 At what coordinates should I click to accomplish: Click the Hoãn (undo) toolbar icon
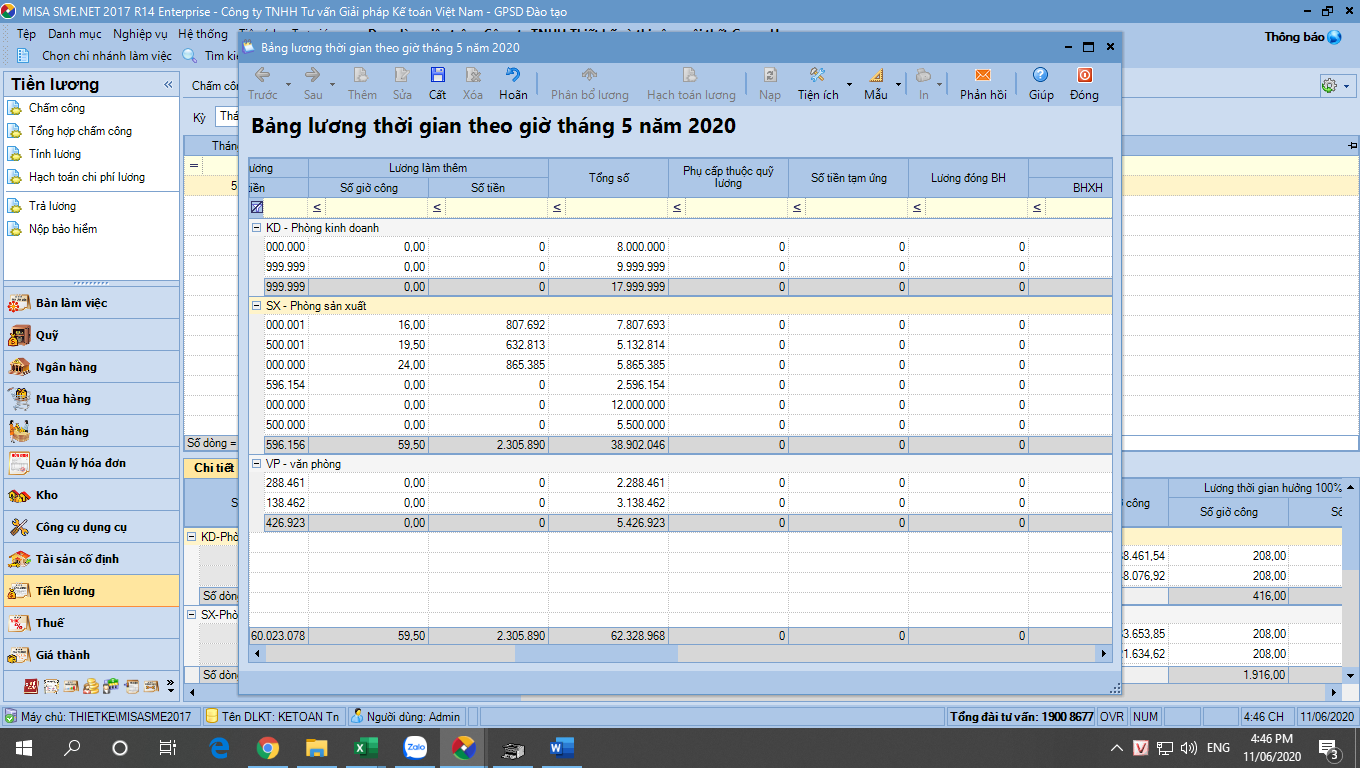coord(513,76)
